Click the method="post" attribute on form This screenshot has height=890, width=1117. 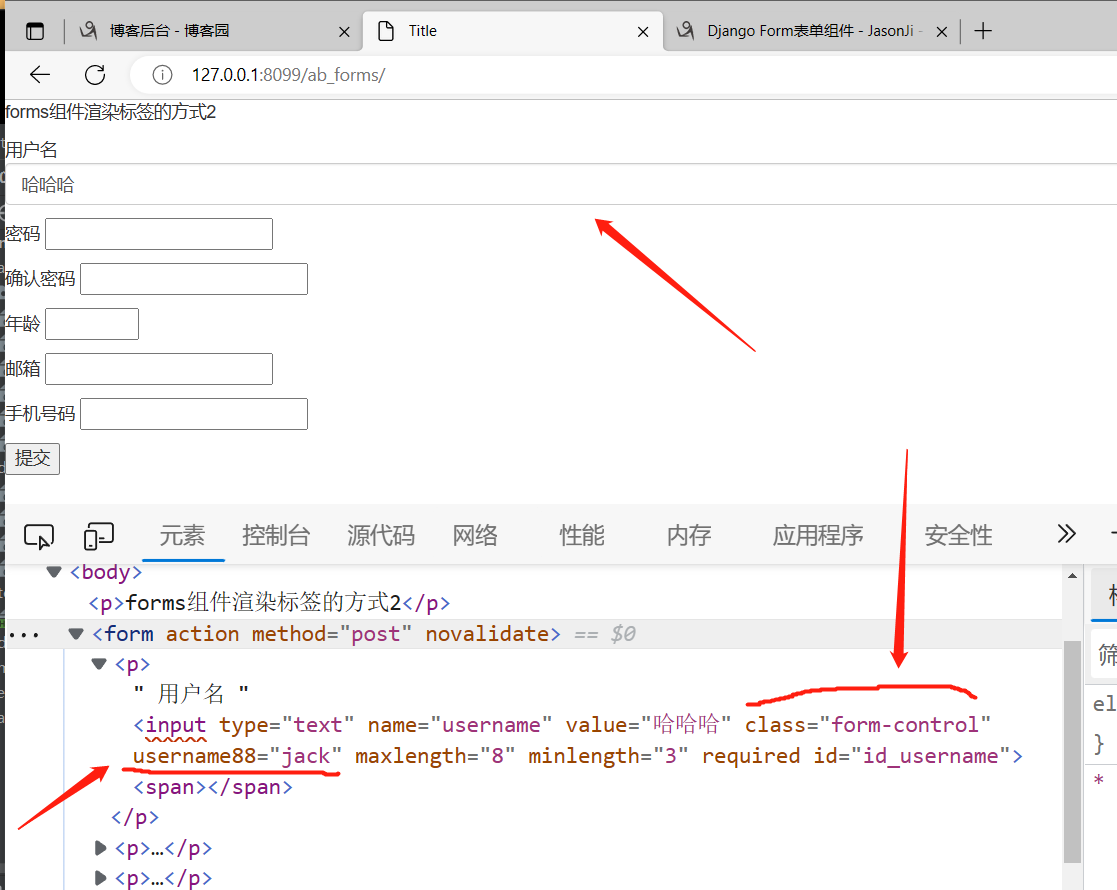pos(332,633)
